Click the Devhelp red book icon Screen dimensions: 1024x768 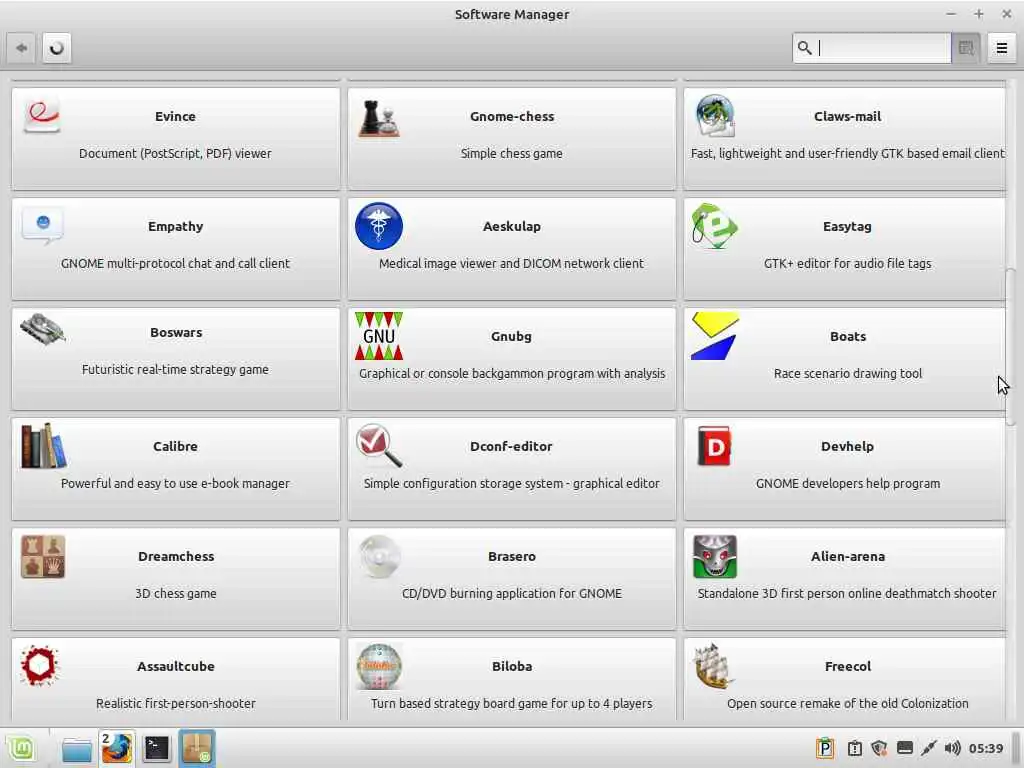(714, 446)
